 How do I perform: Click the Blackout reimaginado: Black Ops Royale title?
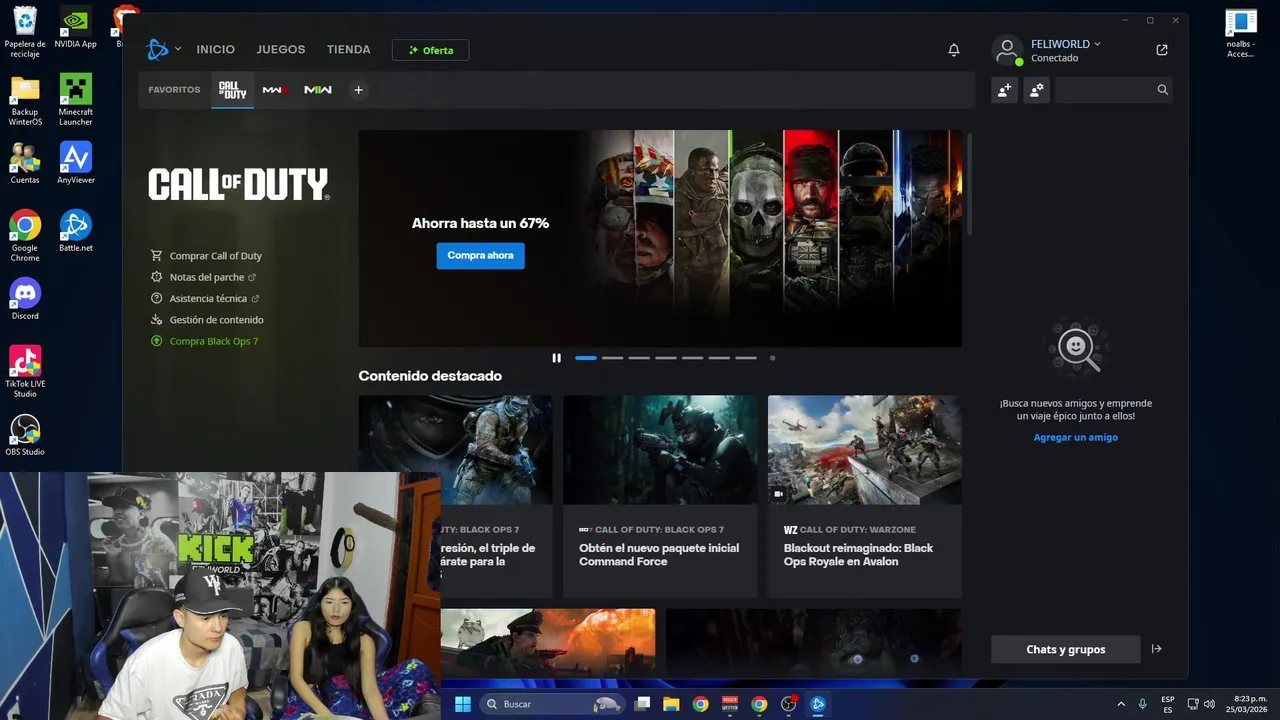coord(858,555)
